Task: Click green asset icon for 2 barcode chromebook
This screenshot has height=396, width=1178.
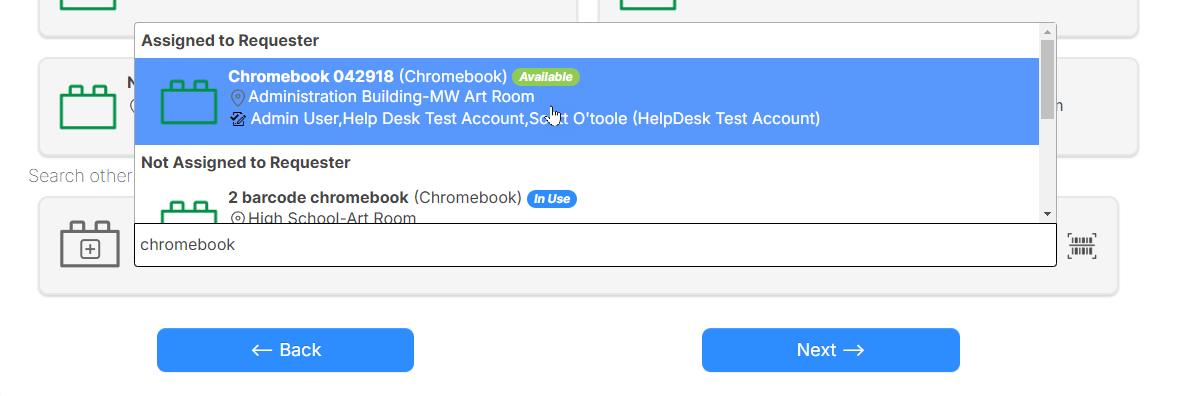Action: [189, 213]
